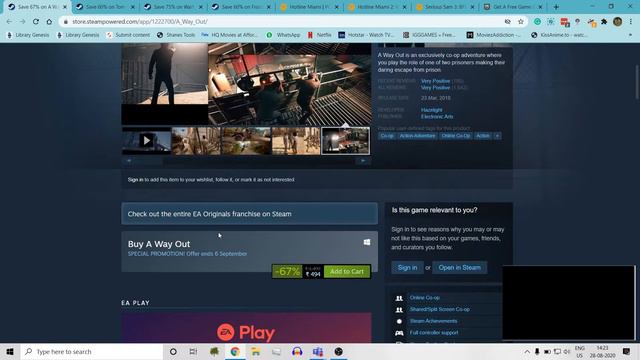Select the fourth screenshot thumbnail
640x360 pixels.
[x=296, y=141]
